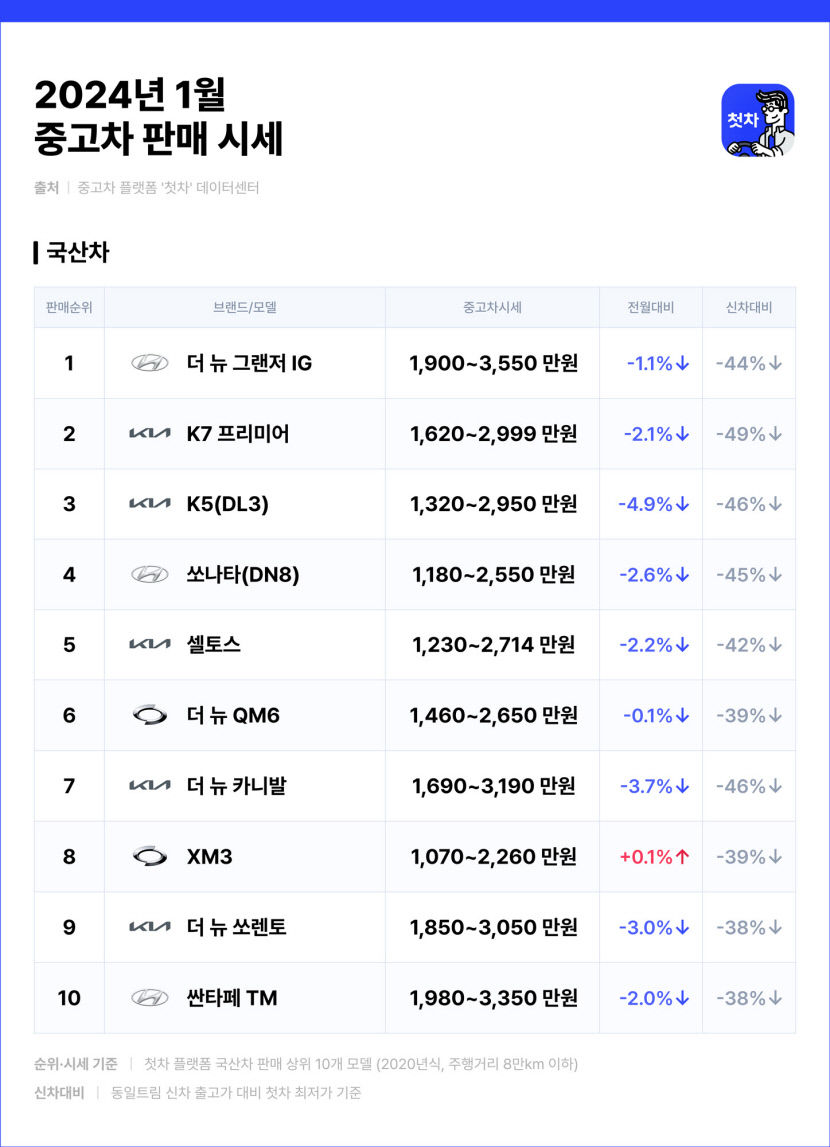Click the 첫차 app logo icon
Viewport: 830px width, 1147px height.
[x=757, y=120]
